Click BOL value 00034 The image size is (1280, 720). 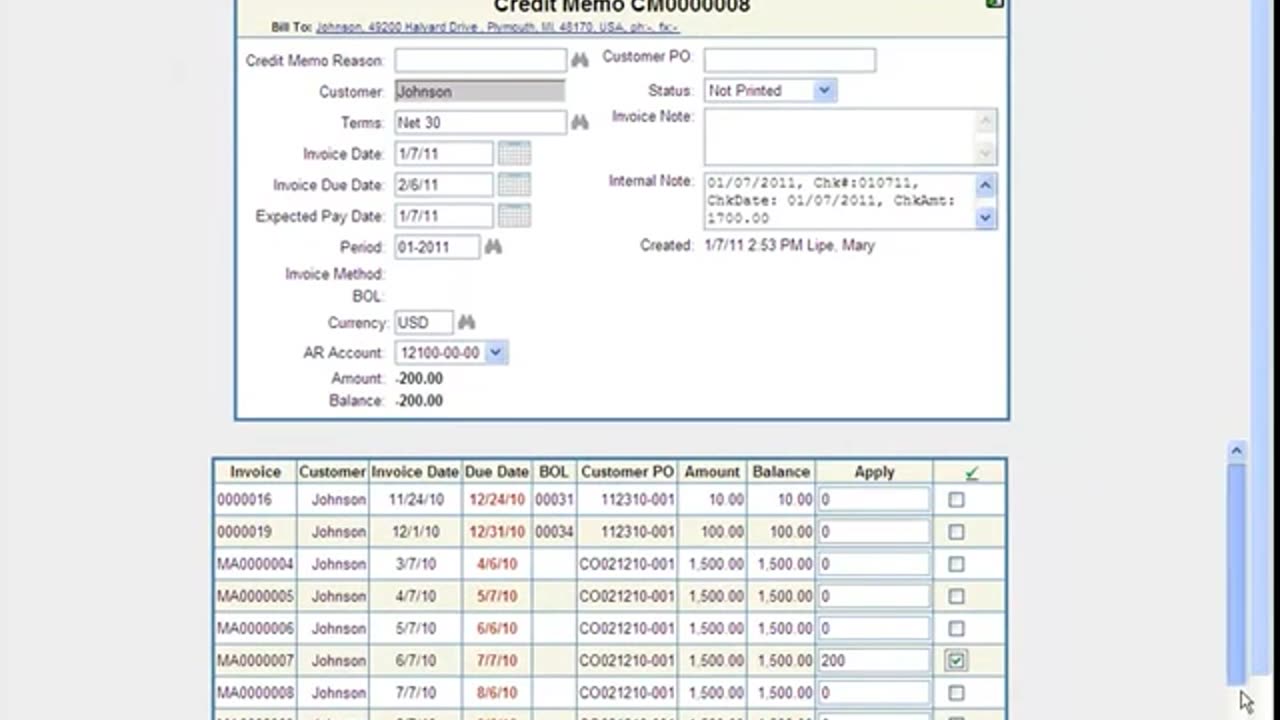pos(554,532)
